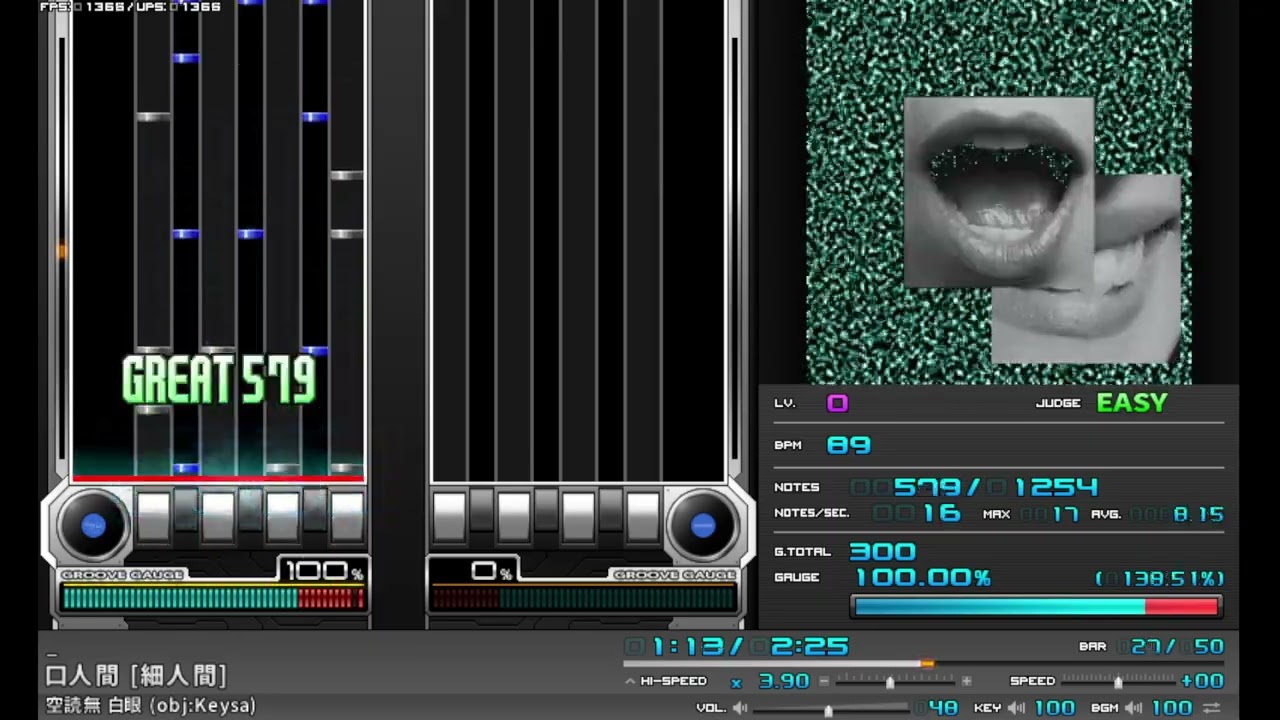Click the left player's blue turntable
This screenshot has height=720, width=1280.
[93, 524]
